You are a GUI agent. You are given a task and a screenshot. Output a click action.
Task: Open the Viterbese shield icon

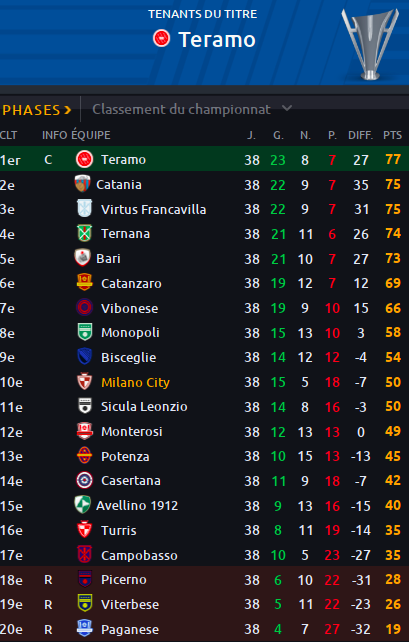85,604
